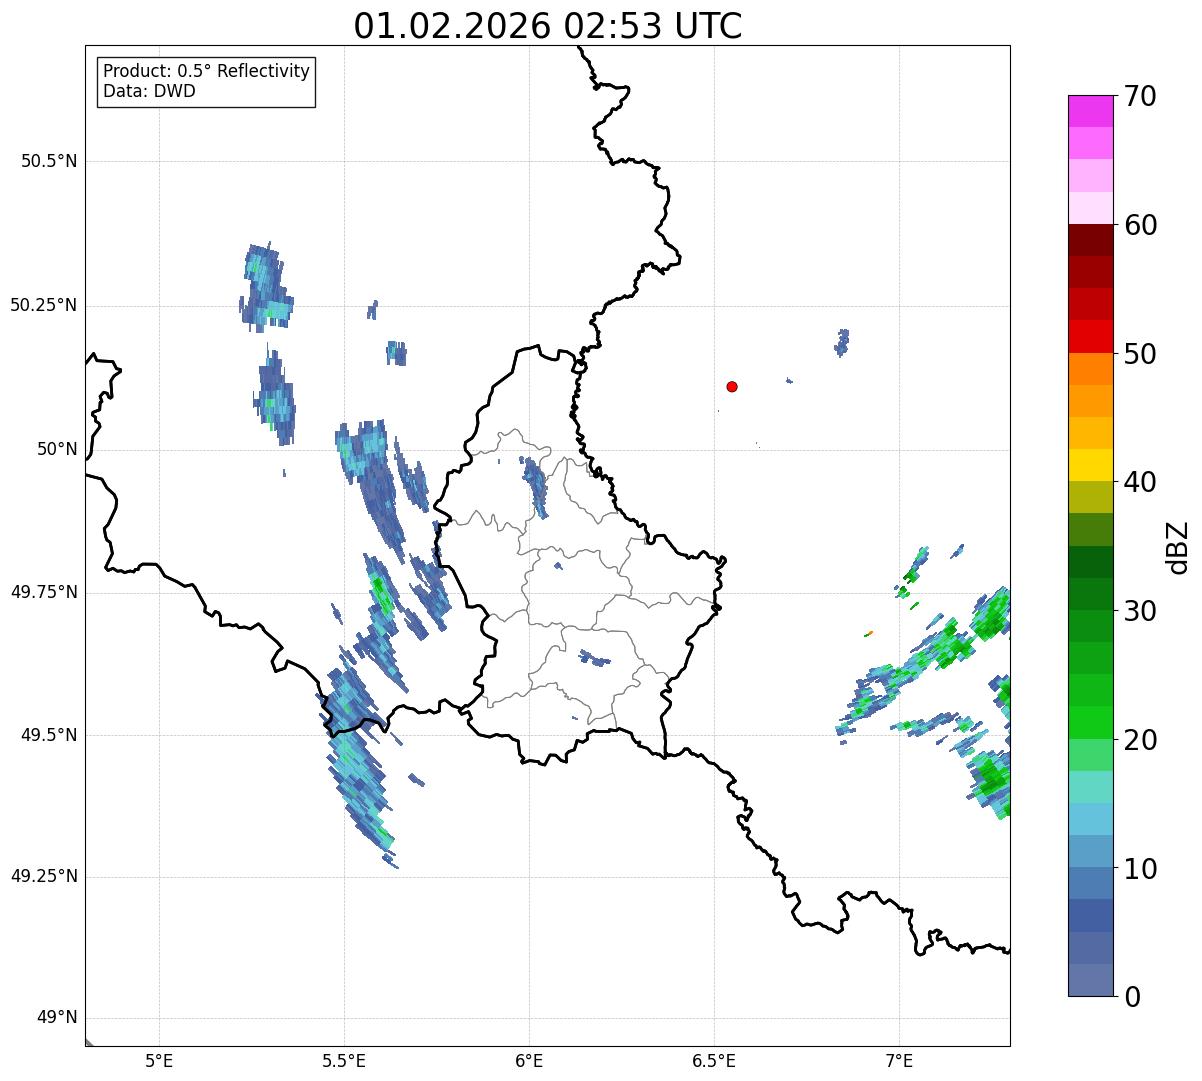The height and width of the screenshot is (1081, 1202).
Task: Click the orange colorbar swatch below 50
Action: [x=1091, y=369]
